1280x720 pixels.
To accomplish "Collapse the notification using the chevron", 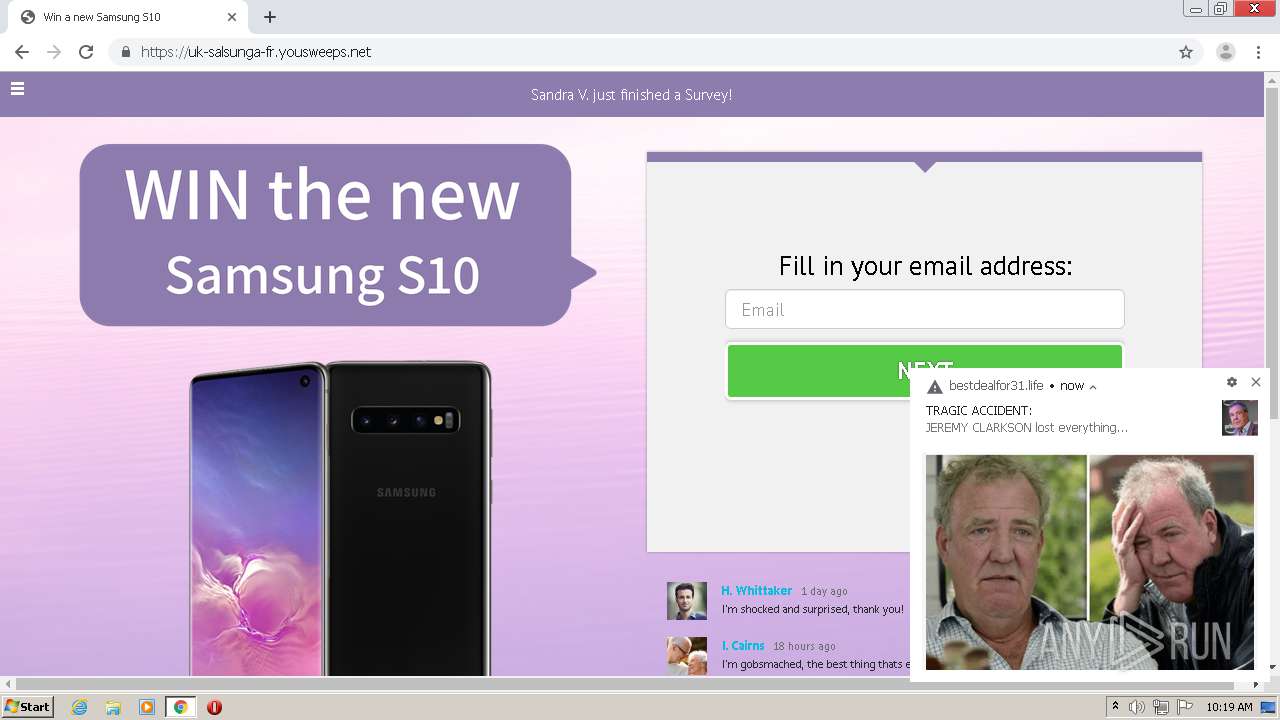I will pos(1093,387).
